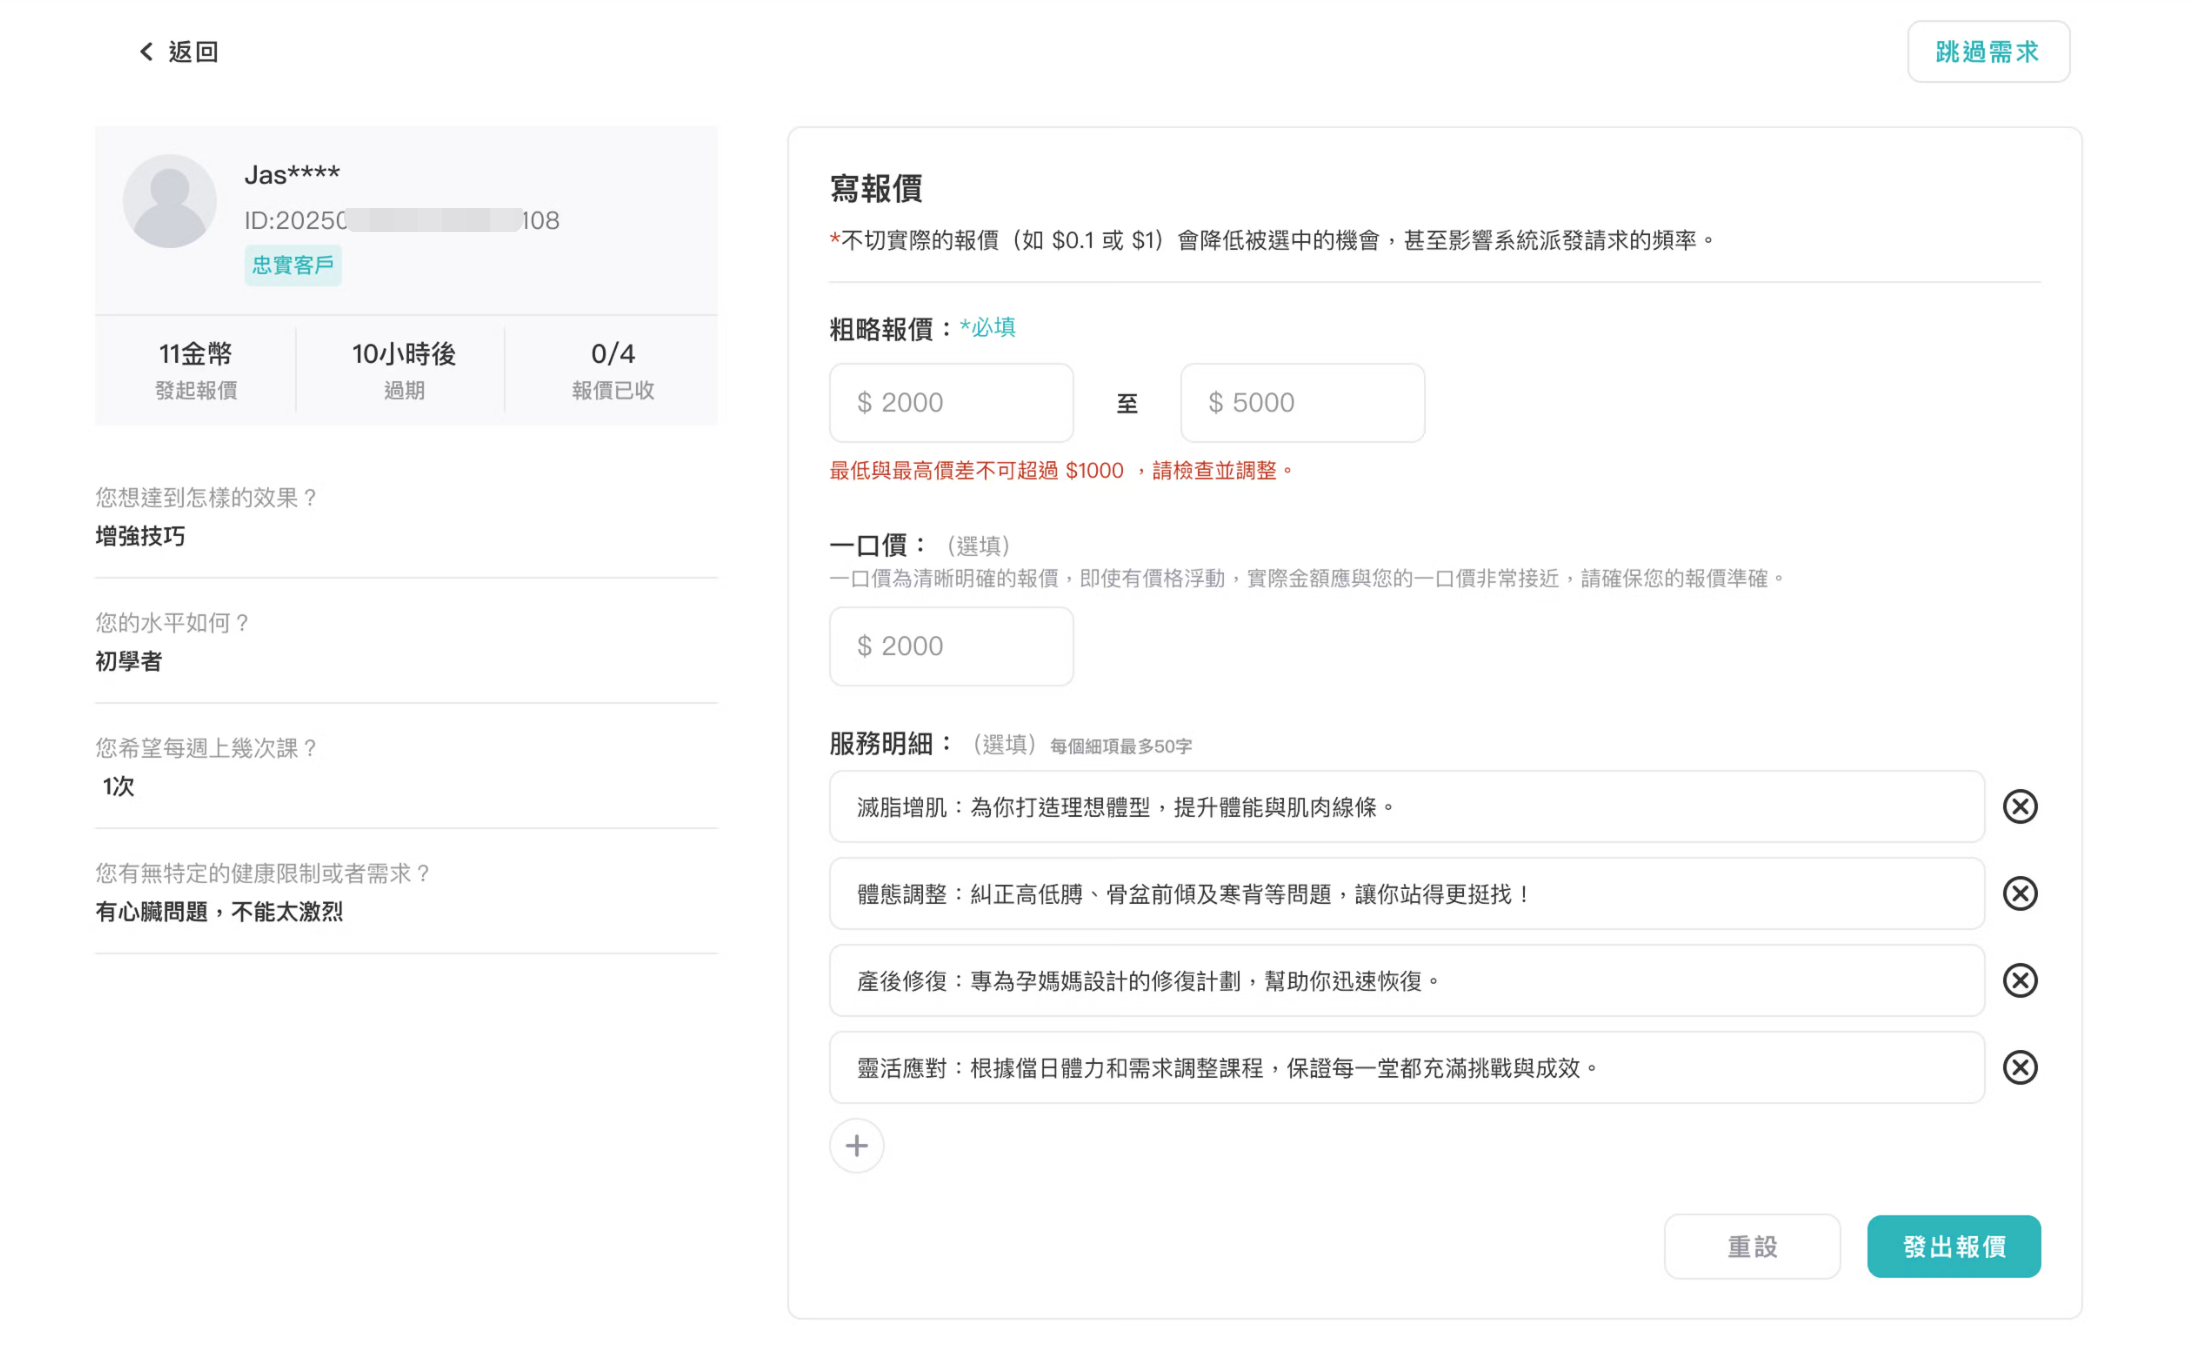Viewport: 2192px width, 1356px height.
Task: Edit the 靈活應對 service detail text
Action: click(1406, 1067)
